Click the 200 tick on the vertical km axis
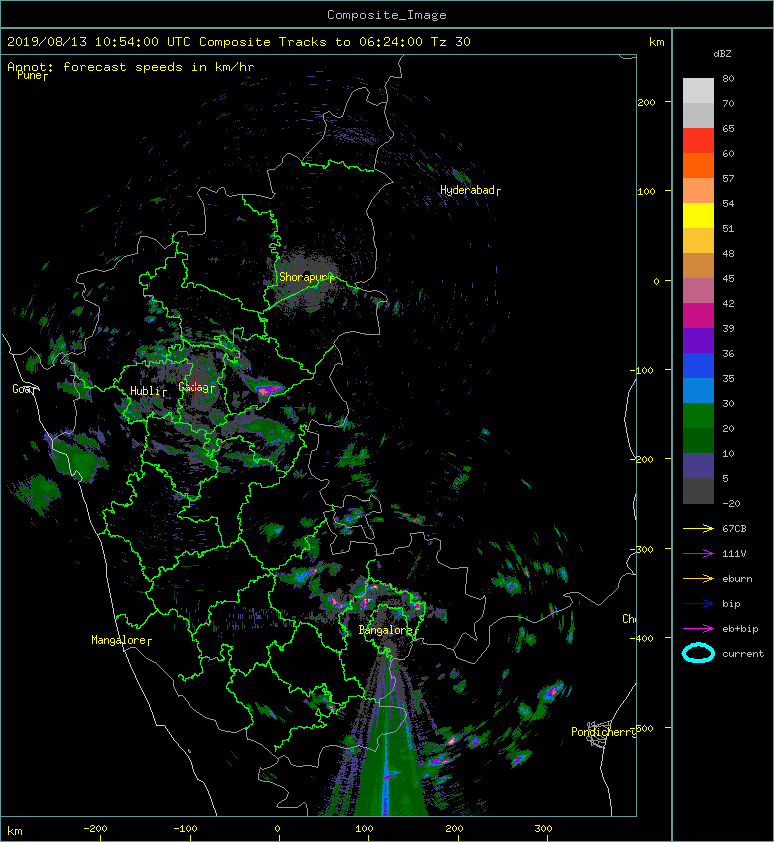 (x=646, y=103)
